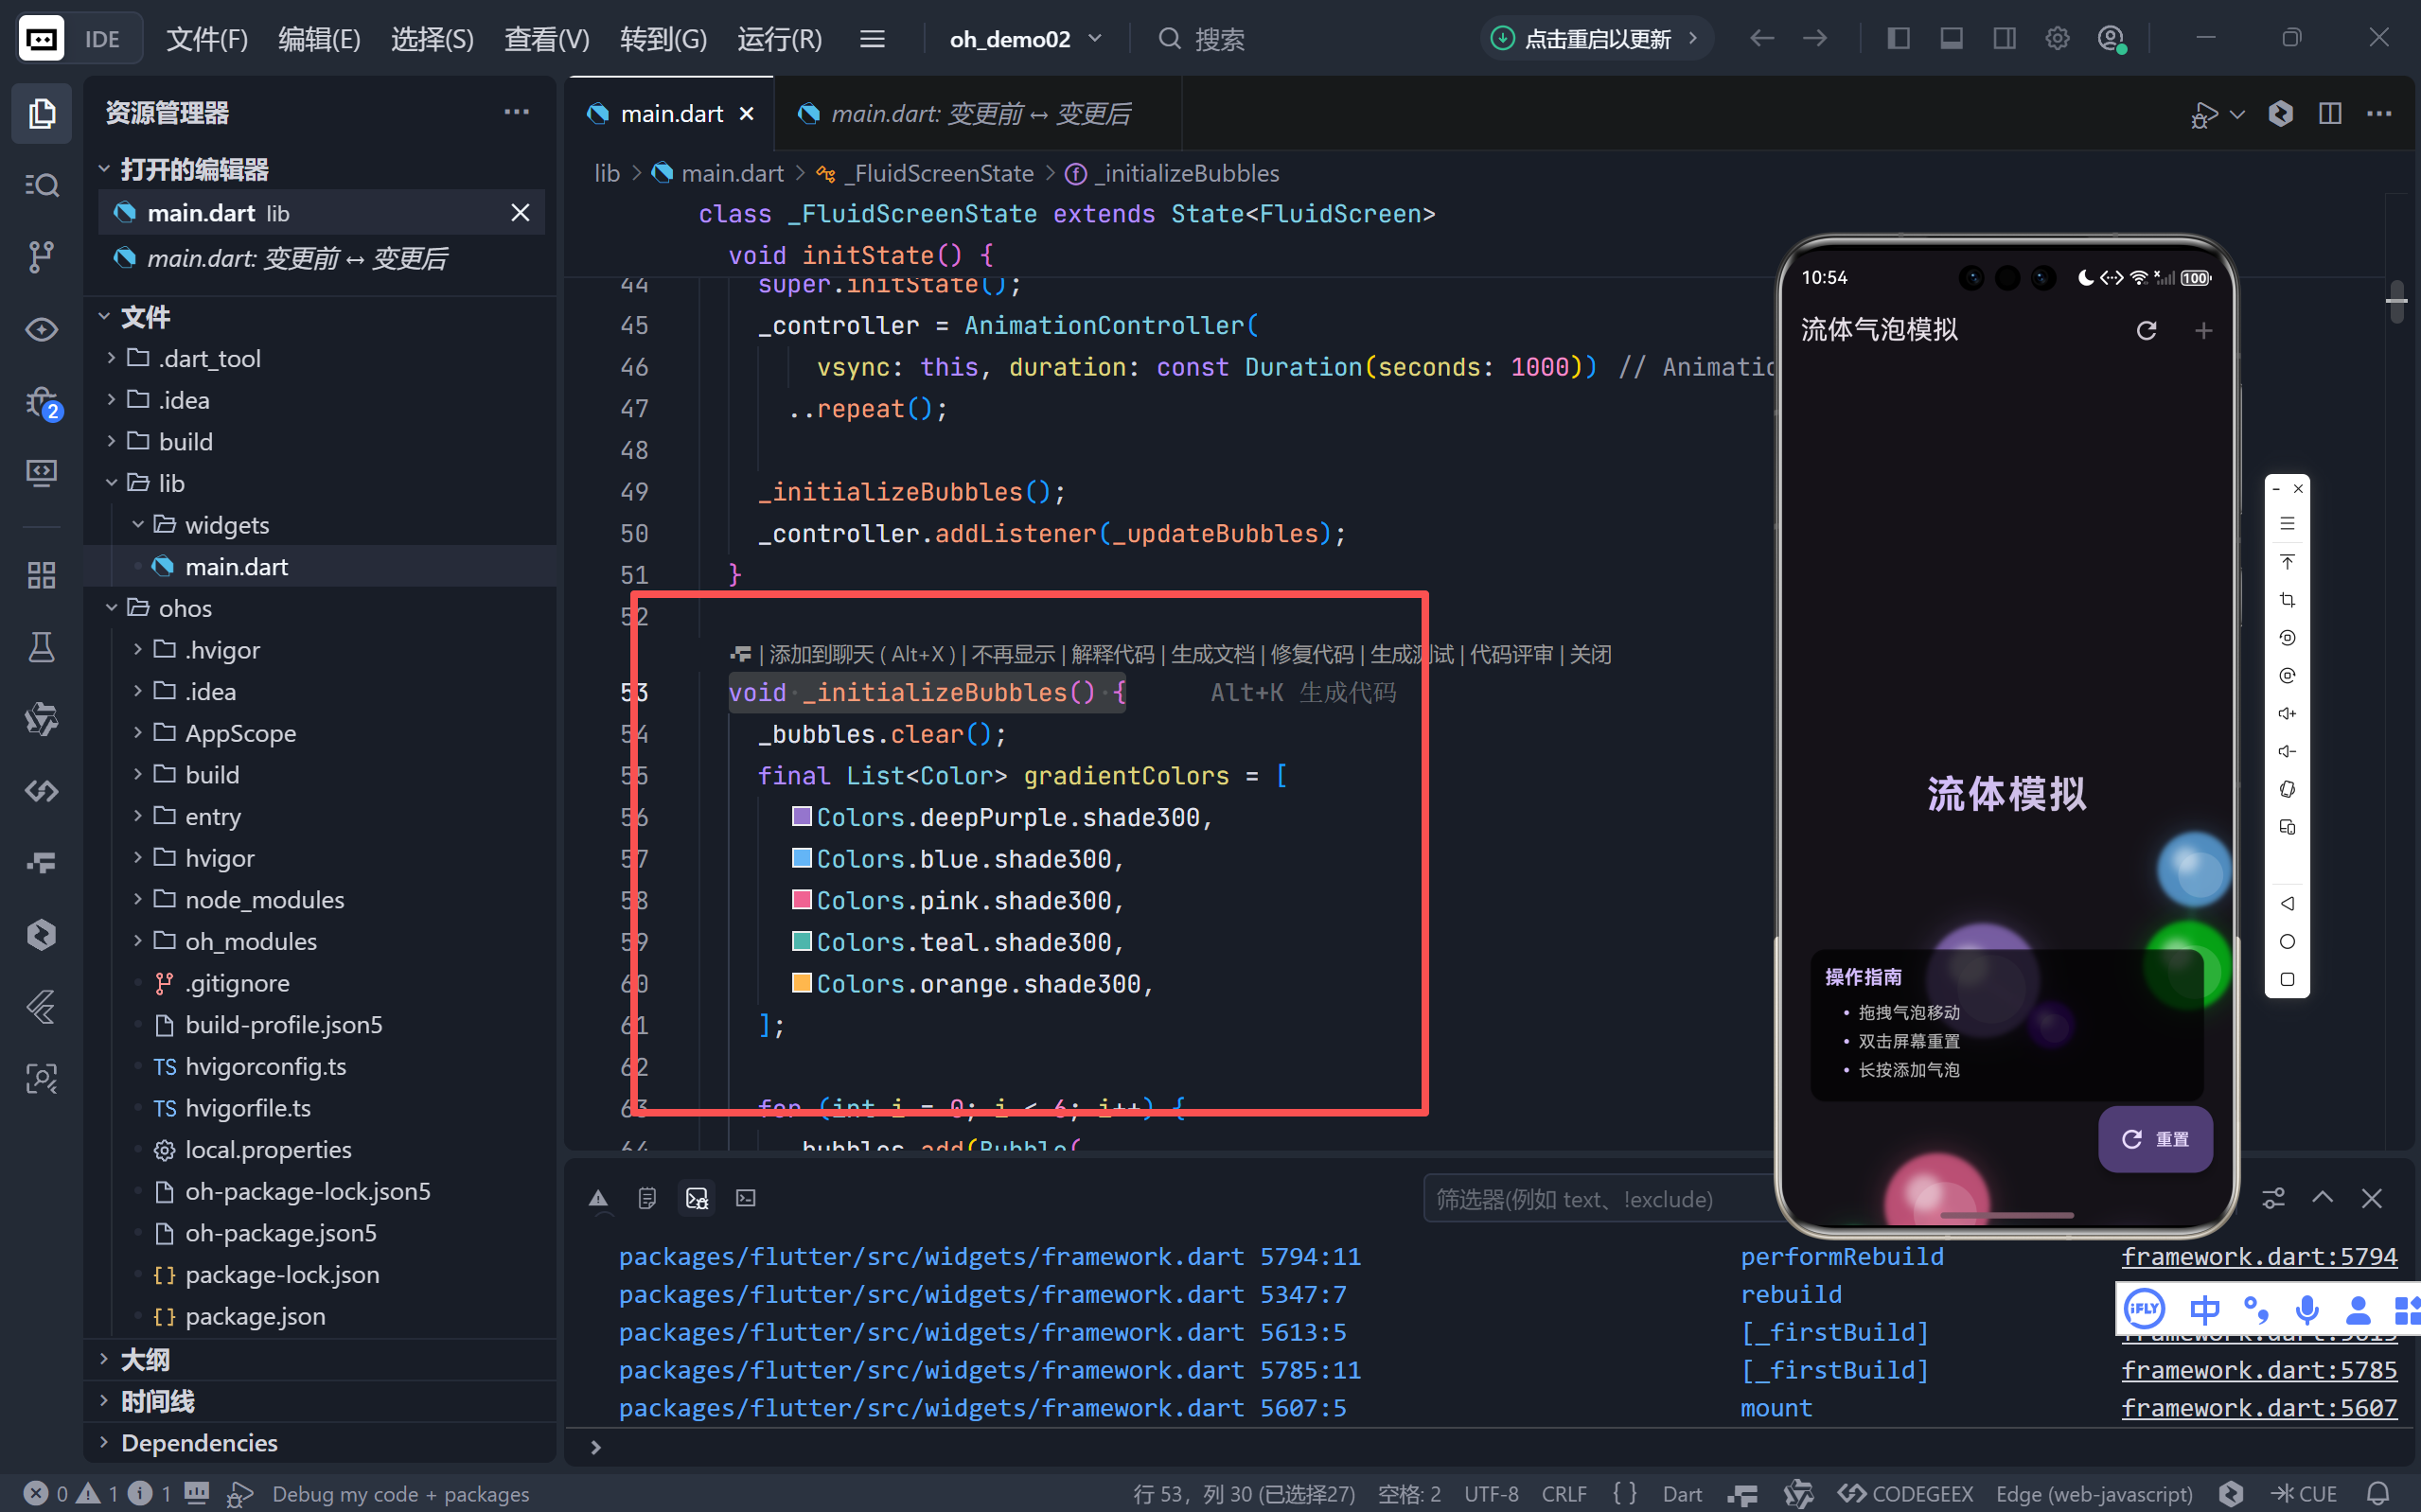Viewport: 2421px width, 1512px height.
Task: Open the 运行(R) menu
Action: click(x=779, y=39)
